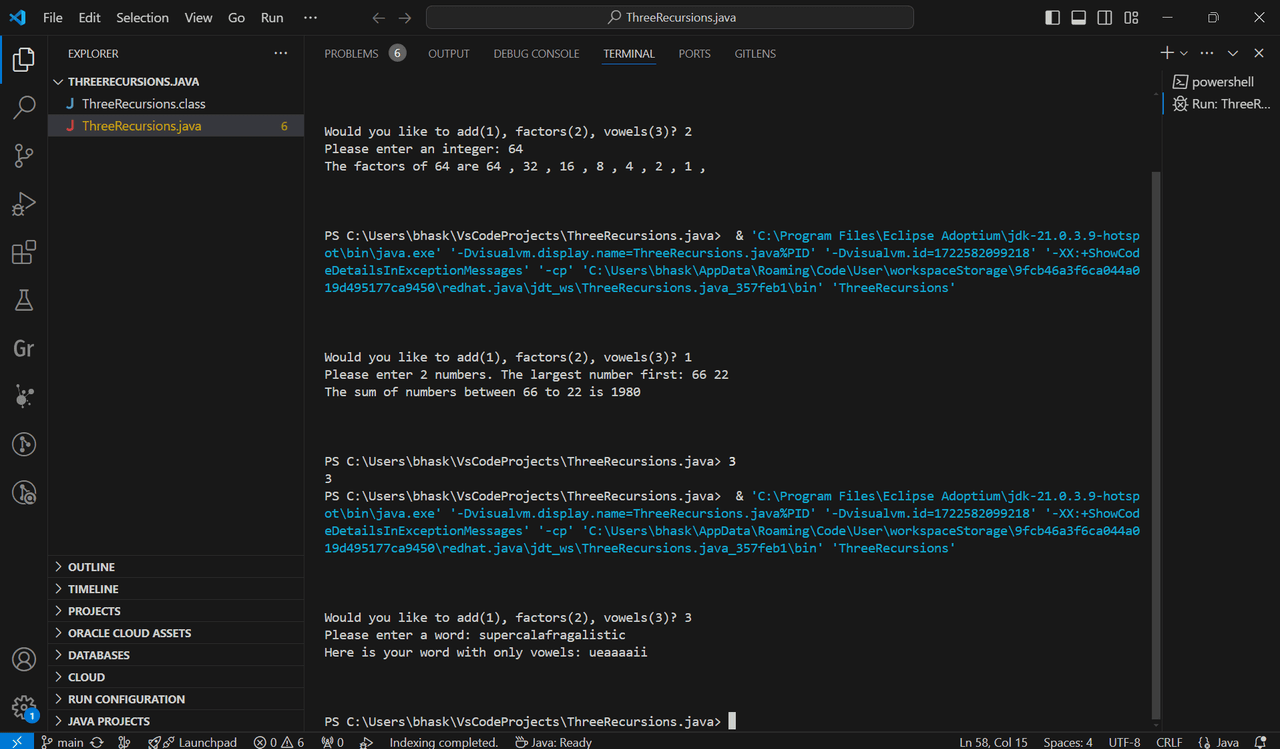Open the Edit menu
This screenshot has height=749, width=1280.
coord(89,18)
